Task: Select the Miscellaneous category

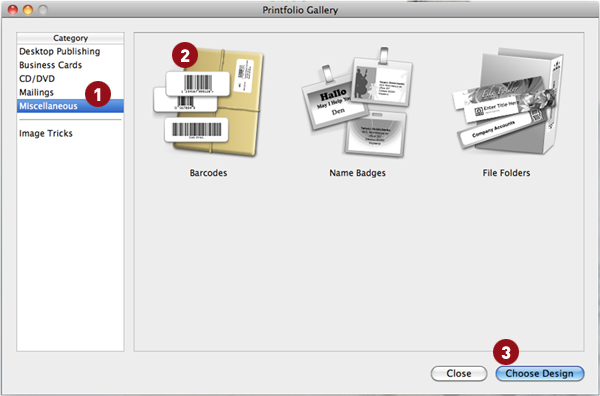Action: [x=70, y=106]
